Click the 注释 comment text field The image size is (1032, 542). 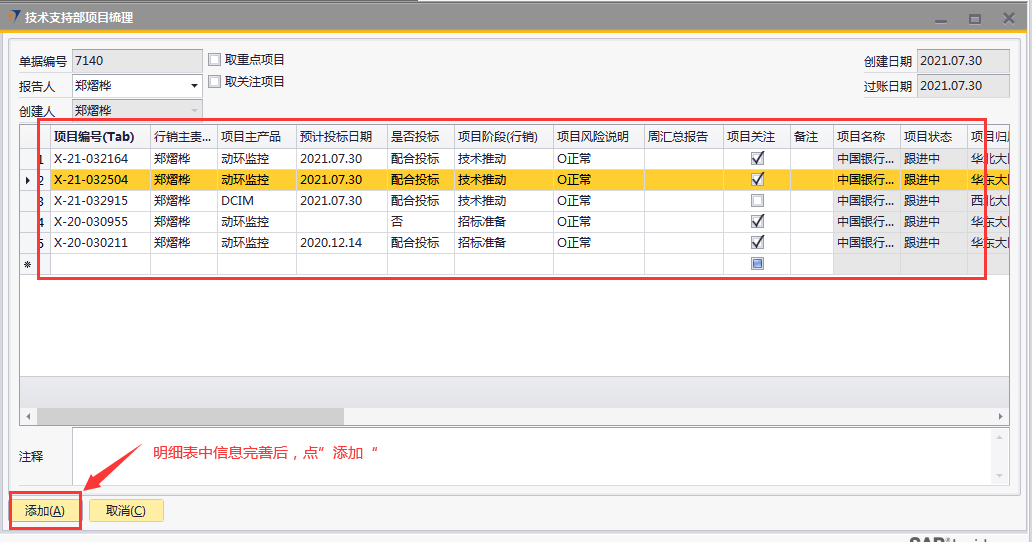tap(530, 456)
